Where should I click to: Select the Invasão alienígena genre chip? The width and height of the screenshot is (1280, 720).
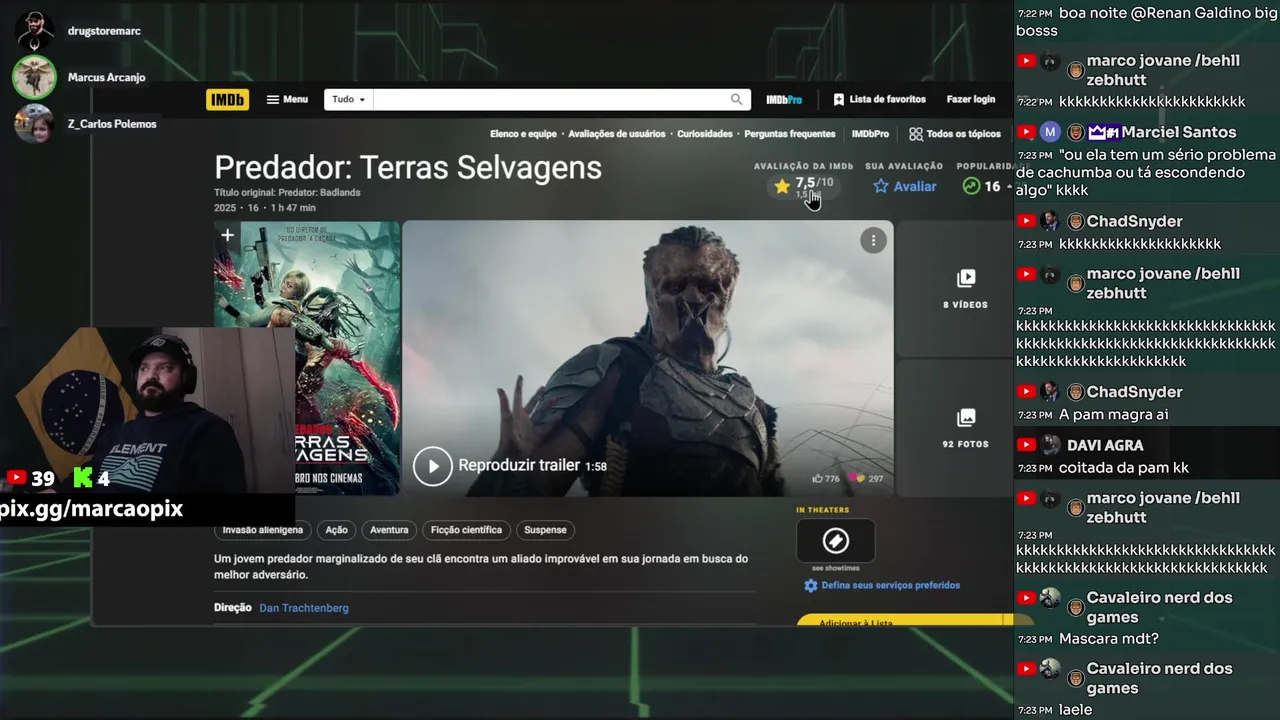[263, 530]
